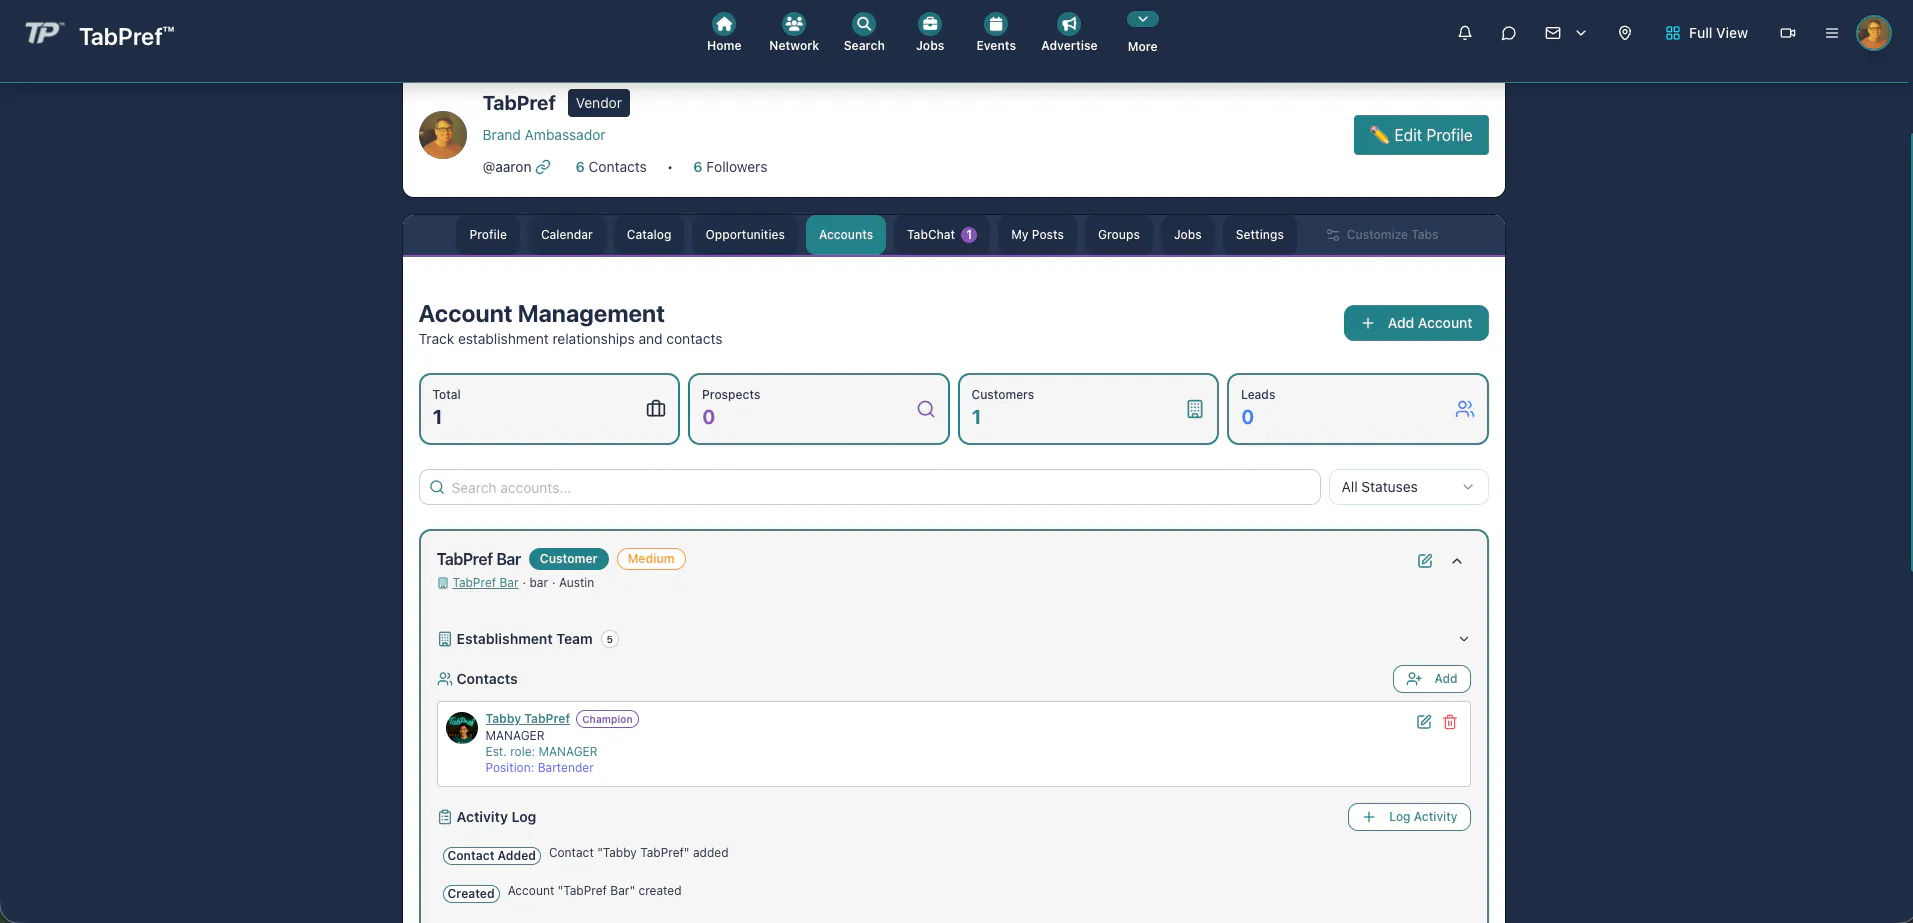Copy profile link icon beside @aaron
The image size is (1913, 923).
[543, 167]
